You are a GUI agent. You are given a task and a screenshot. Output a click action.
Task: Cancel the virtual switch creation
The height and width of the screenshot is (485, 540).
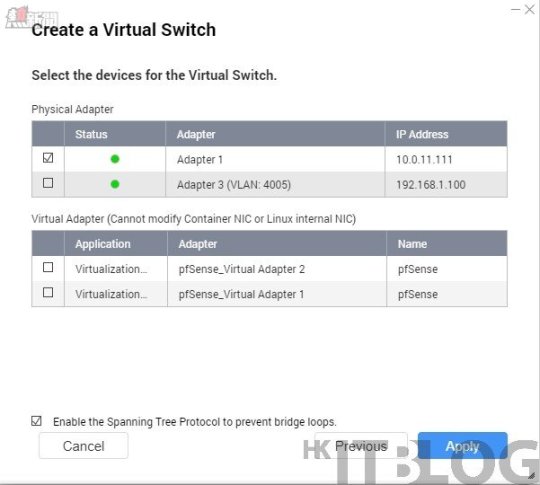click(x=83, y=446)
